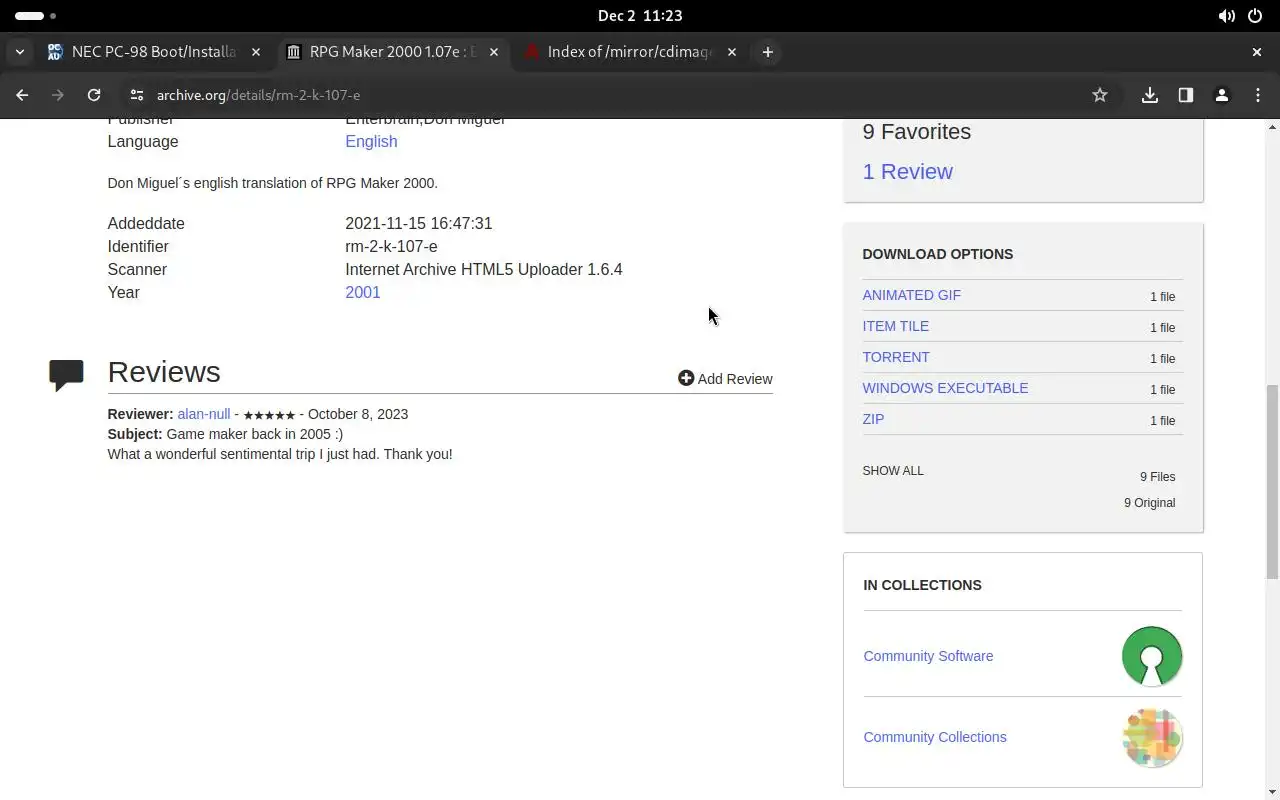The image size is (1280, 800).
Task: Follow the English language link
Action: click(371, 142)
